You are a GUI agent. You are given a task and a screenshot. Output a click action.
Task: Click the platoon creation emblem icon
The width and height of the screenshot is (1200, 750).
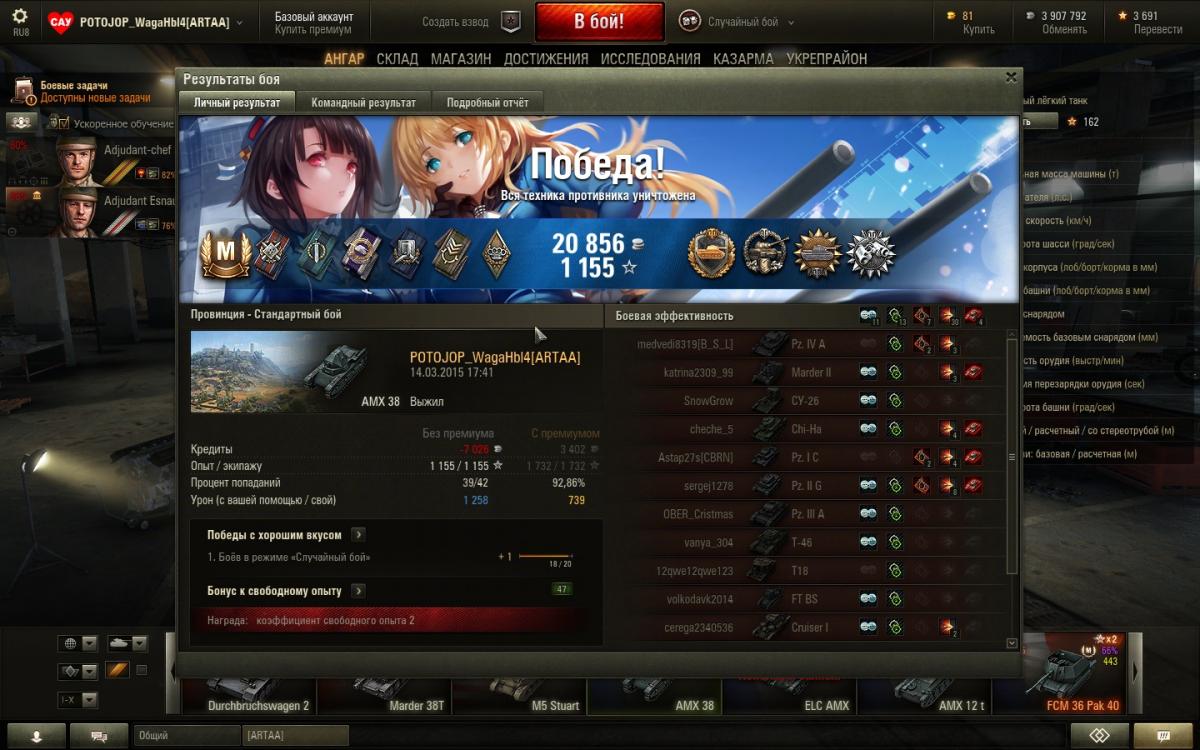pyautogui.click(x=510, y=21)
